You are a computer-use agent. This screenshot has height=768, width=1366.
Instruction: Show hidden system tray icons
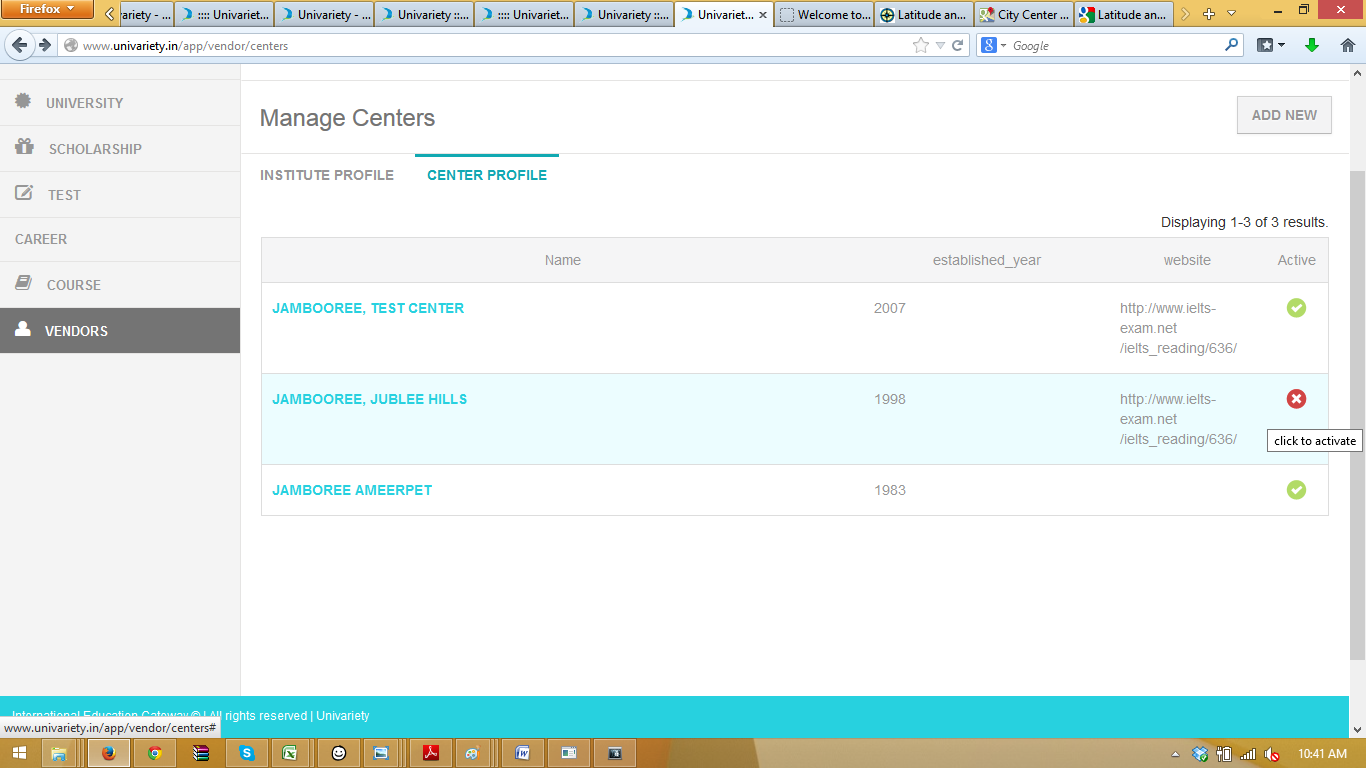[1176, 754]
